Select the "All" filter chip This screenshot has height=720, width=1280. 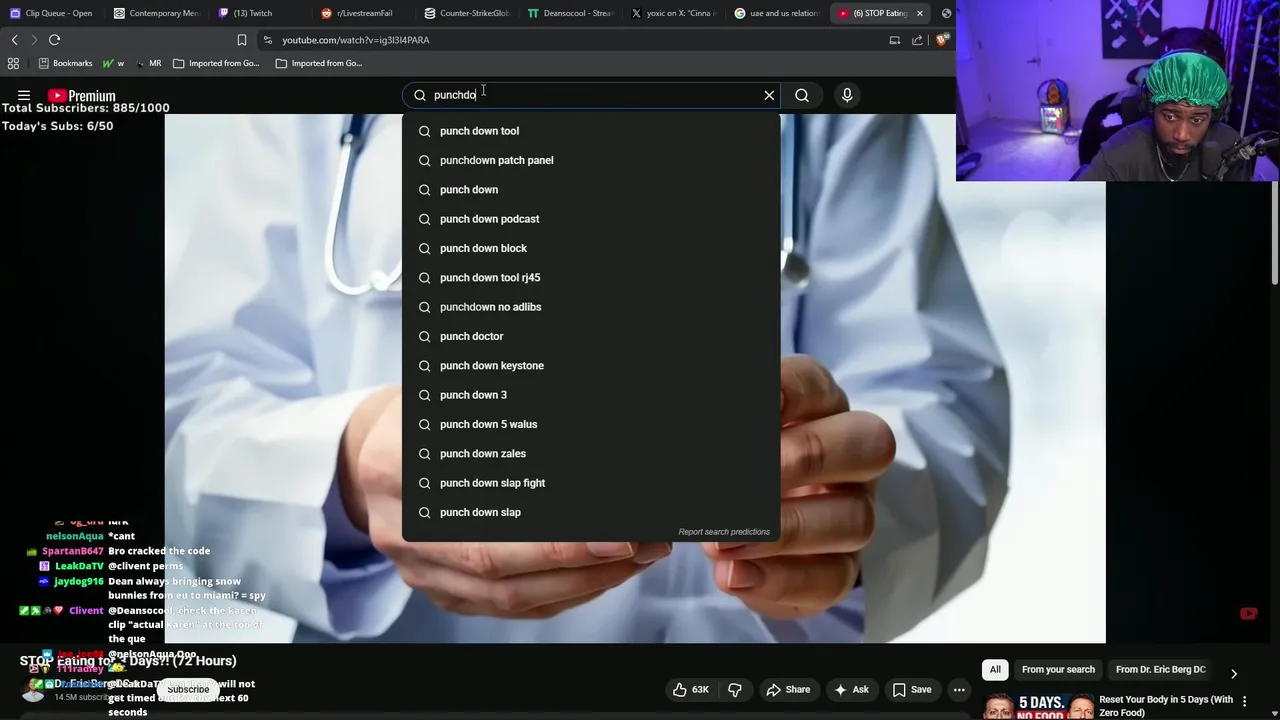pos(995,669)
